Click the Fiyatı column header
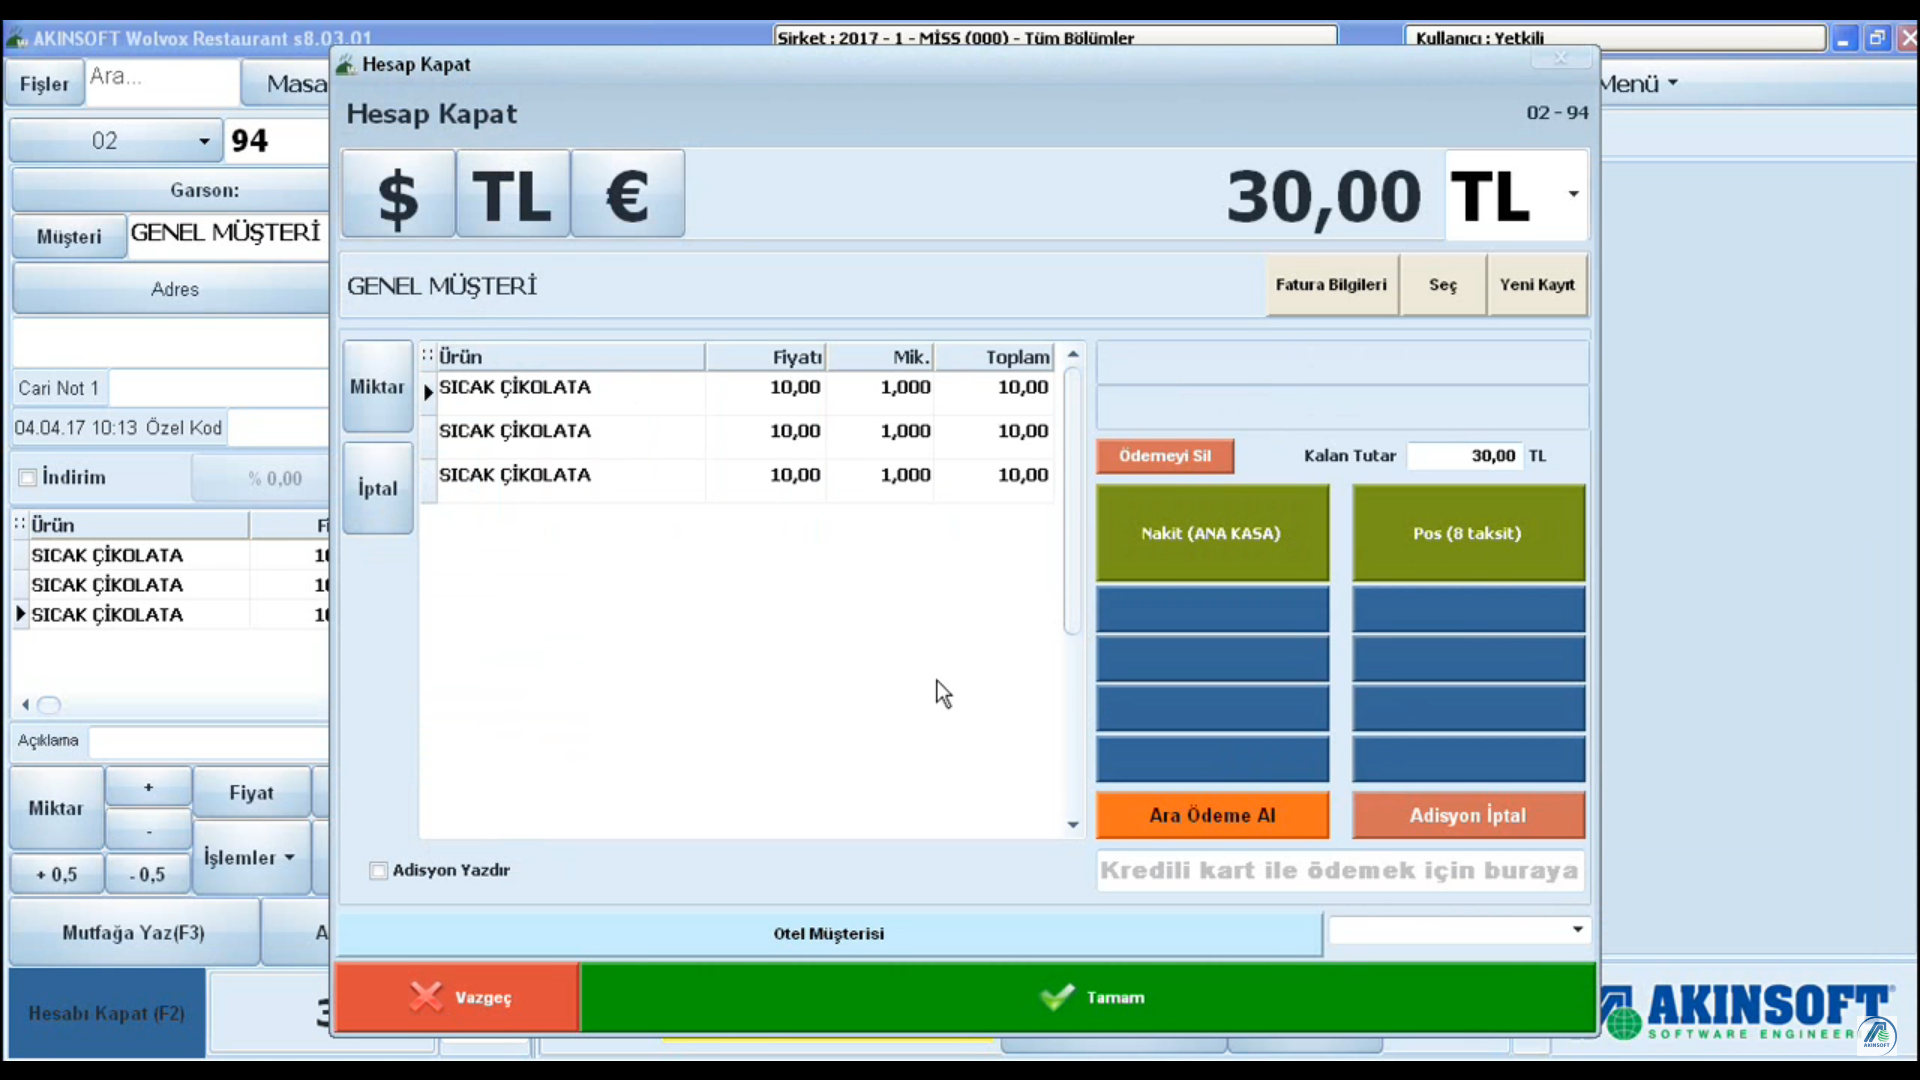 tap(766, 357)
